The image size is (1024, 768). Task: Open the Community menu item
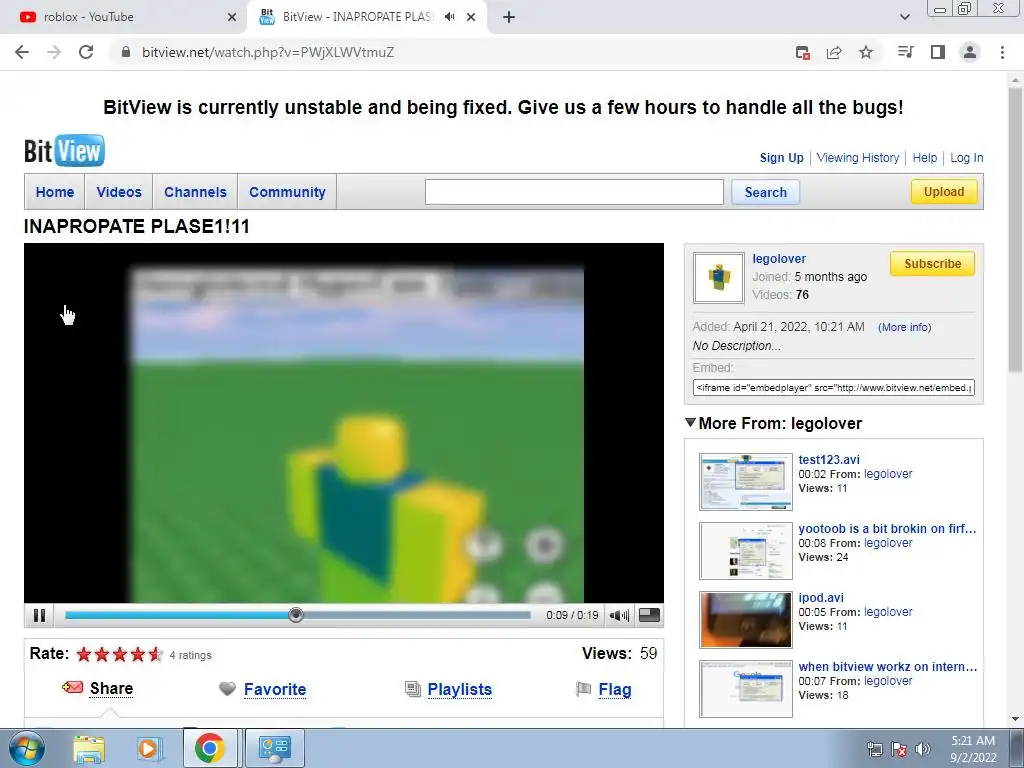pyautogui.click(x=287, y=192)
